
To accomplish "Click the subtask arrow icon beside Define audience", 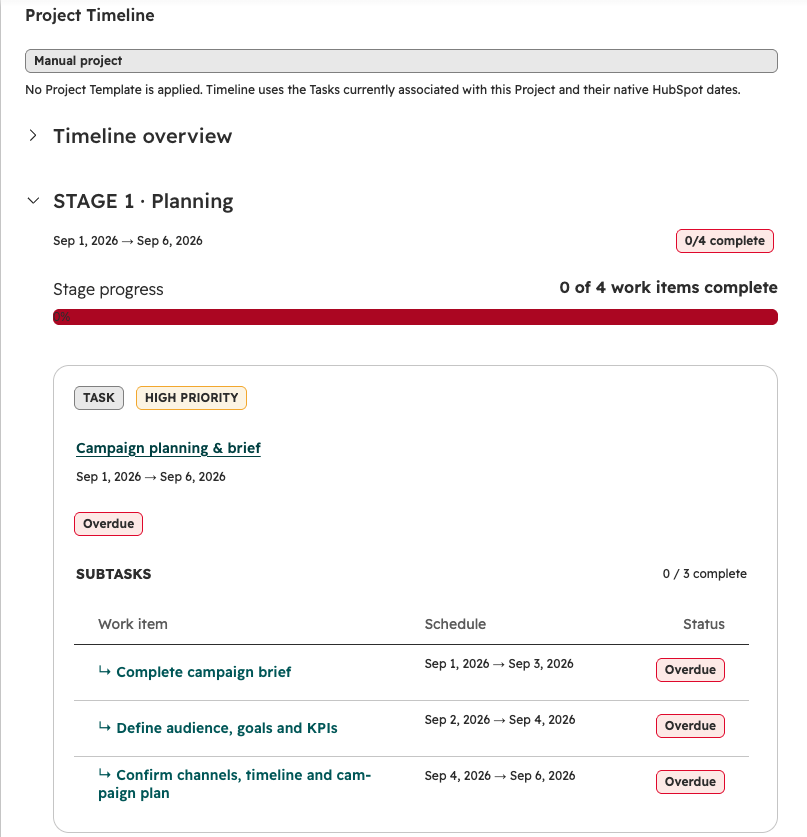I will click(x=105, y=727).
